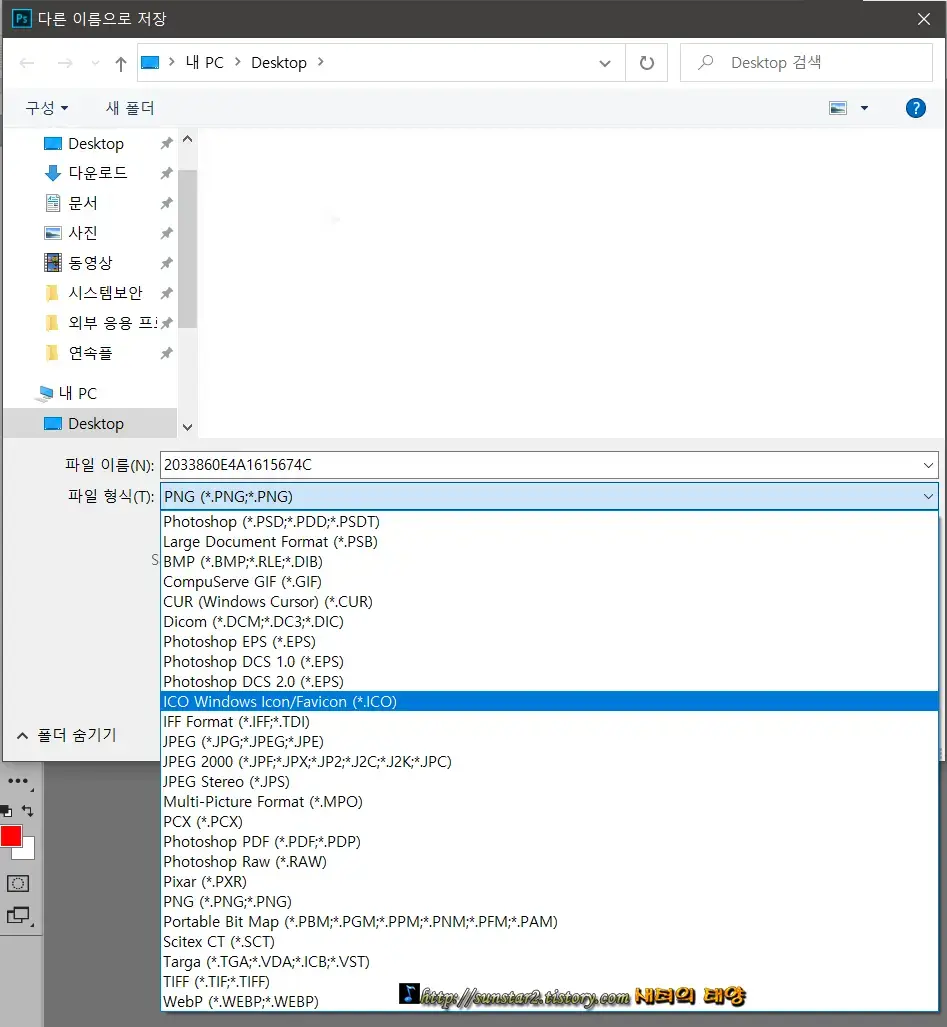Choose Dicom format option

click(549, 622)
